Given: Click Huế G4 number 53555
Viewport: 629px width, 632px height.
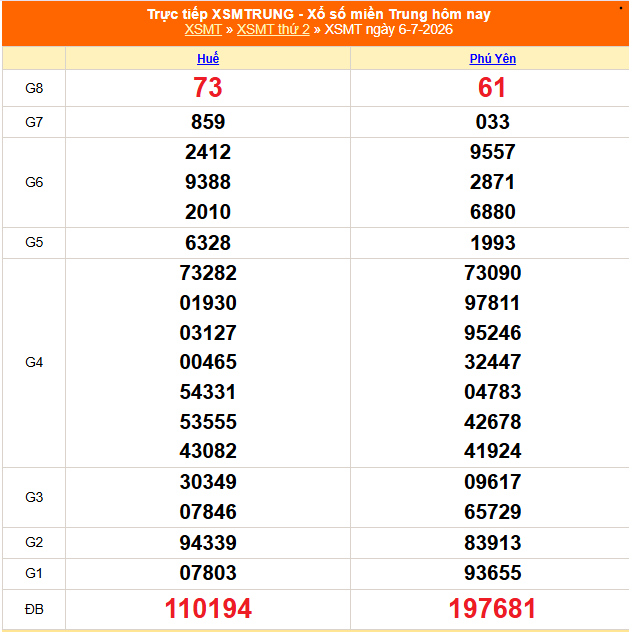Looking at the screenshot, I should 208,422.
